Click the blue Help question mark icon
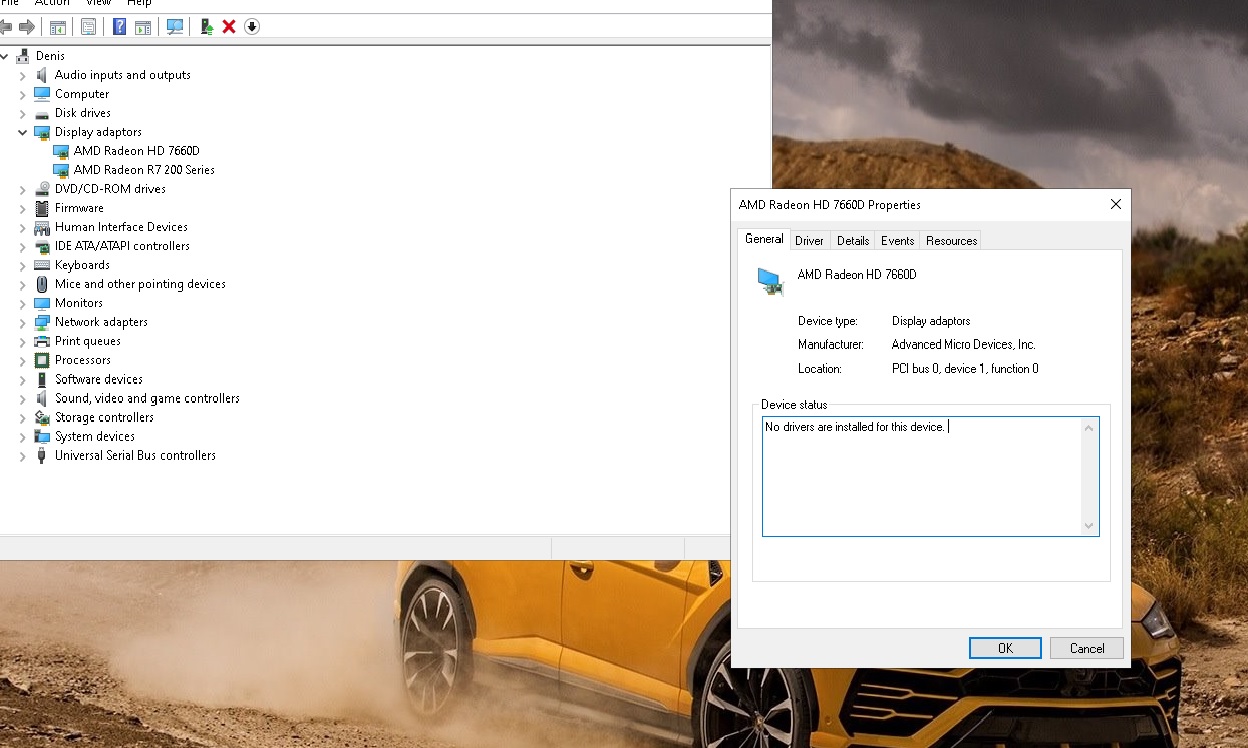Viewport: 1248px width, 748px height. pos(119,27)
